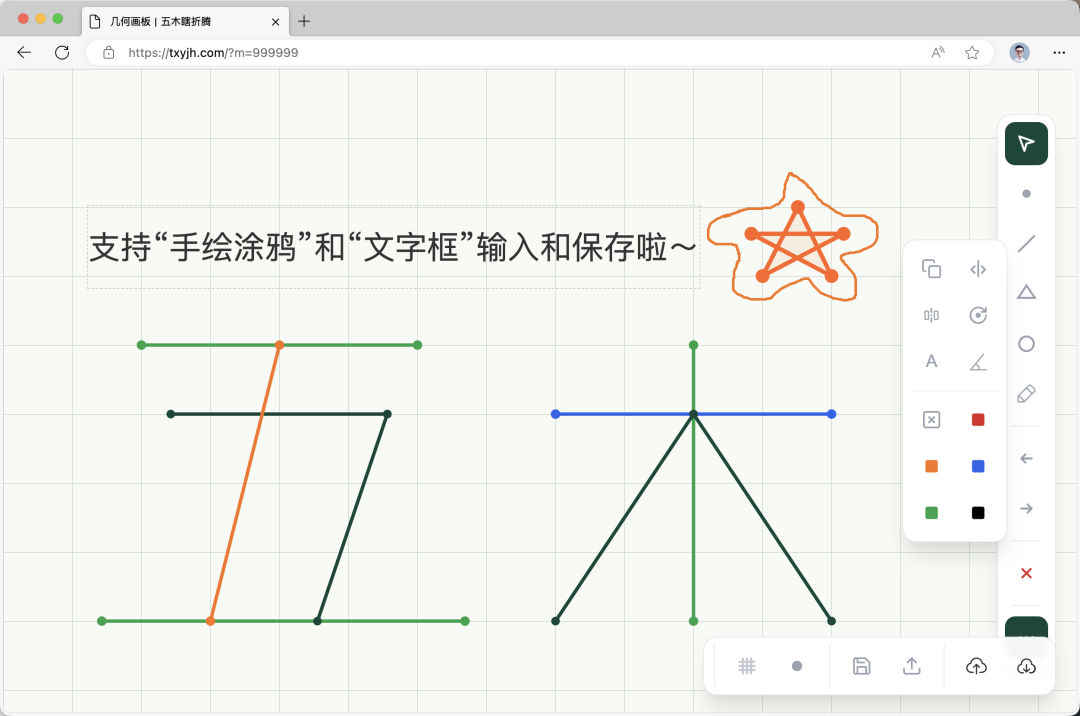The image size is (1080, 716).
Task: Open the text label tool A
Action: click(931, 361)
